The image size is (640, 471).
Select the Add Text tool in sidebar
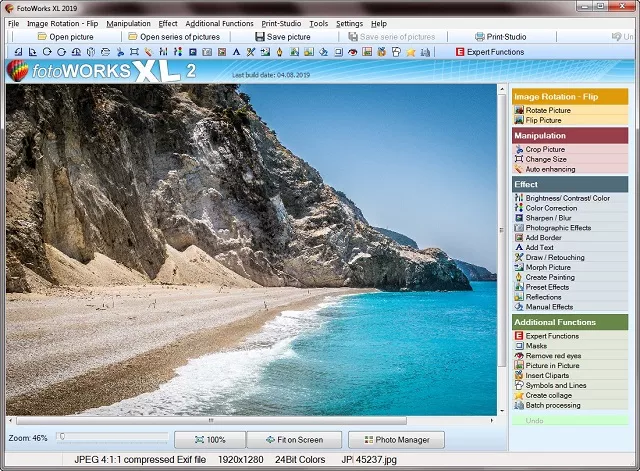tap(539, 247)
